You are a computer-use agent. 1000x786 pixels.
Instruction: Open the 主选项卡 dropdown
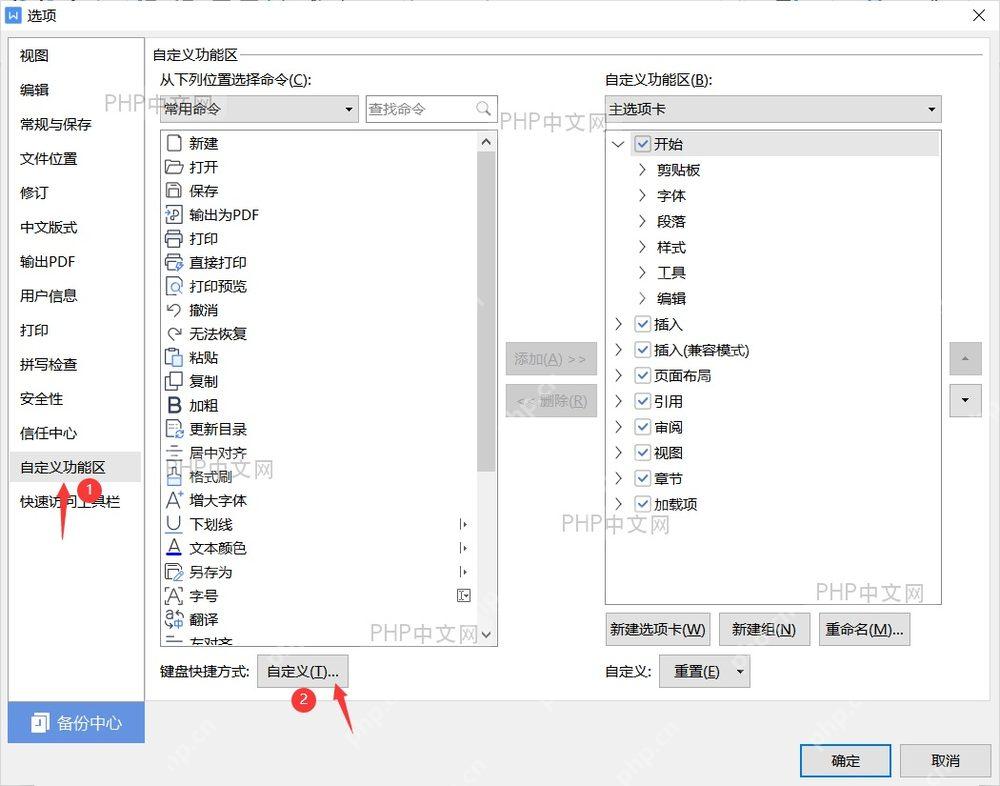[x=773, y=109]
